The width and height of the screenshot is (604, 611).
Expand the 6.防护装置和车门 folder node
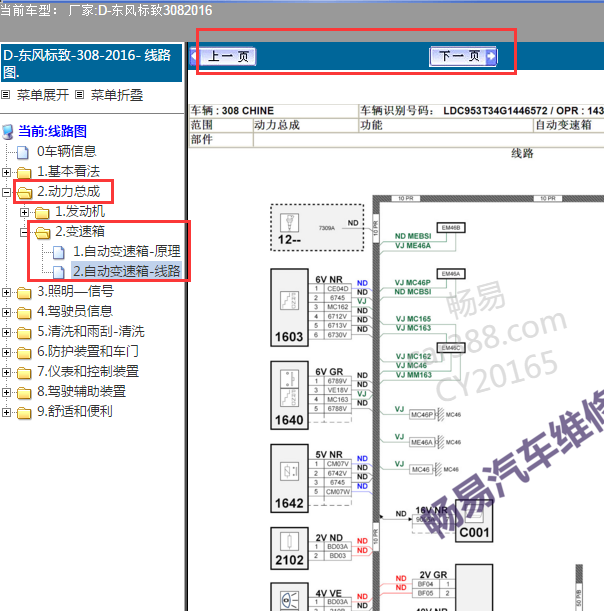coord(6,352)
